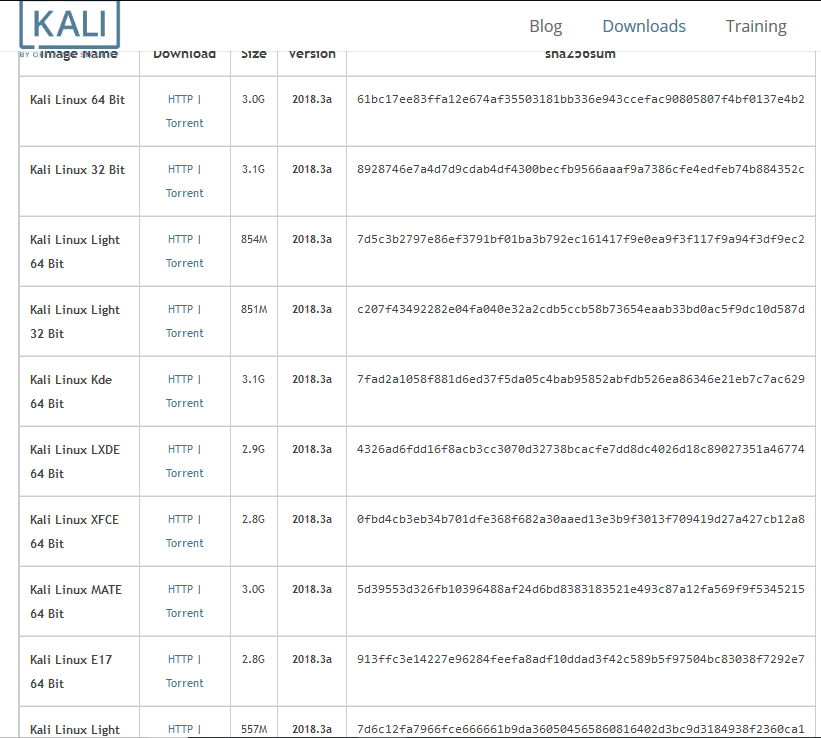Viewport: 821px width, 738px height.
Task: Download Kali Linux Kde torrent file
Action: [x=184, y=403]
